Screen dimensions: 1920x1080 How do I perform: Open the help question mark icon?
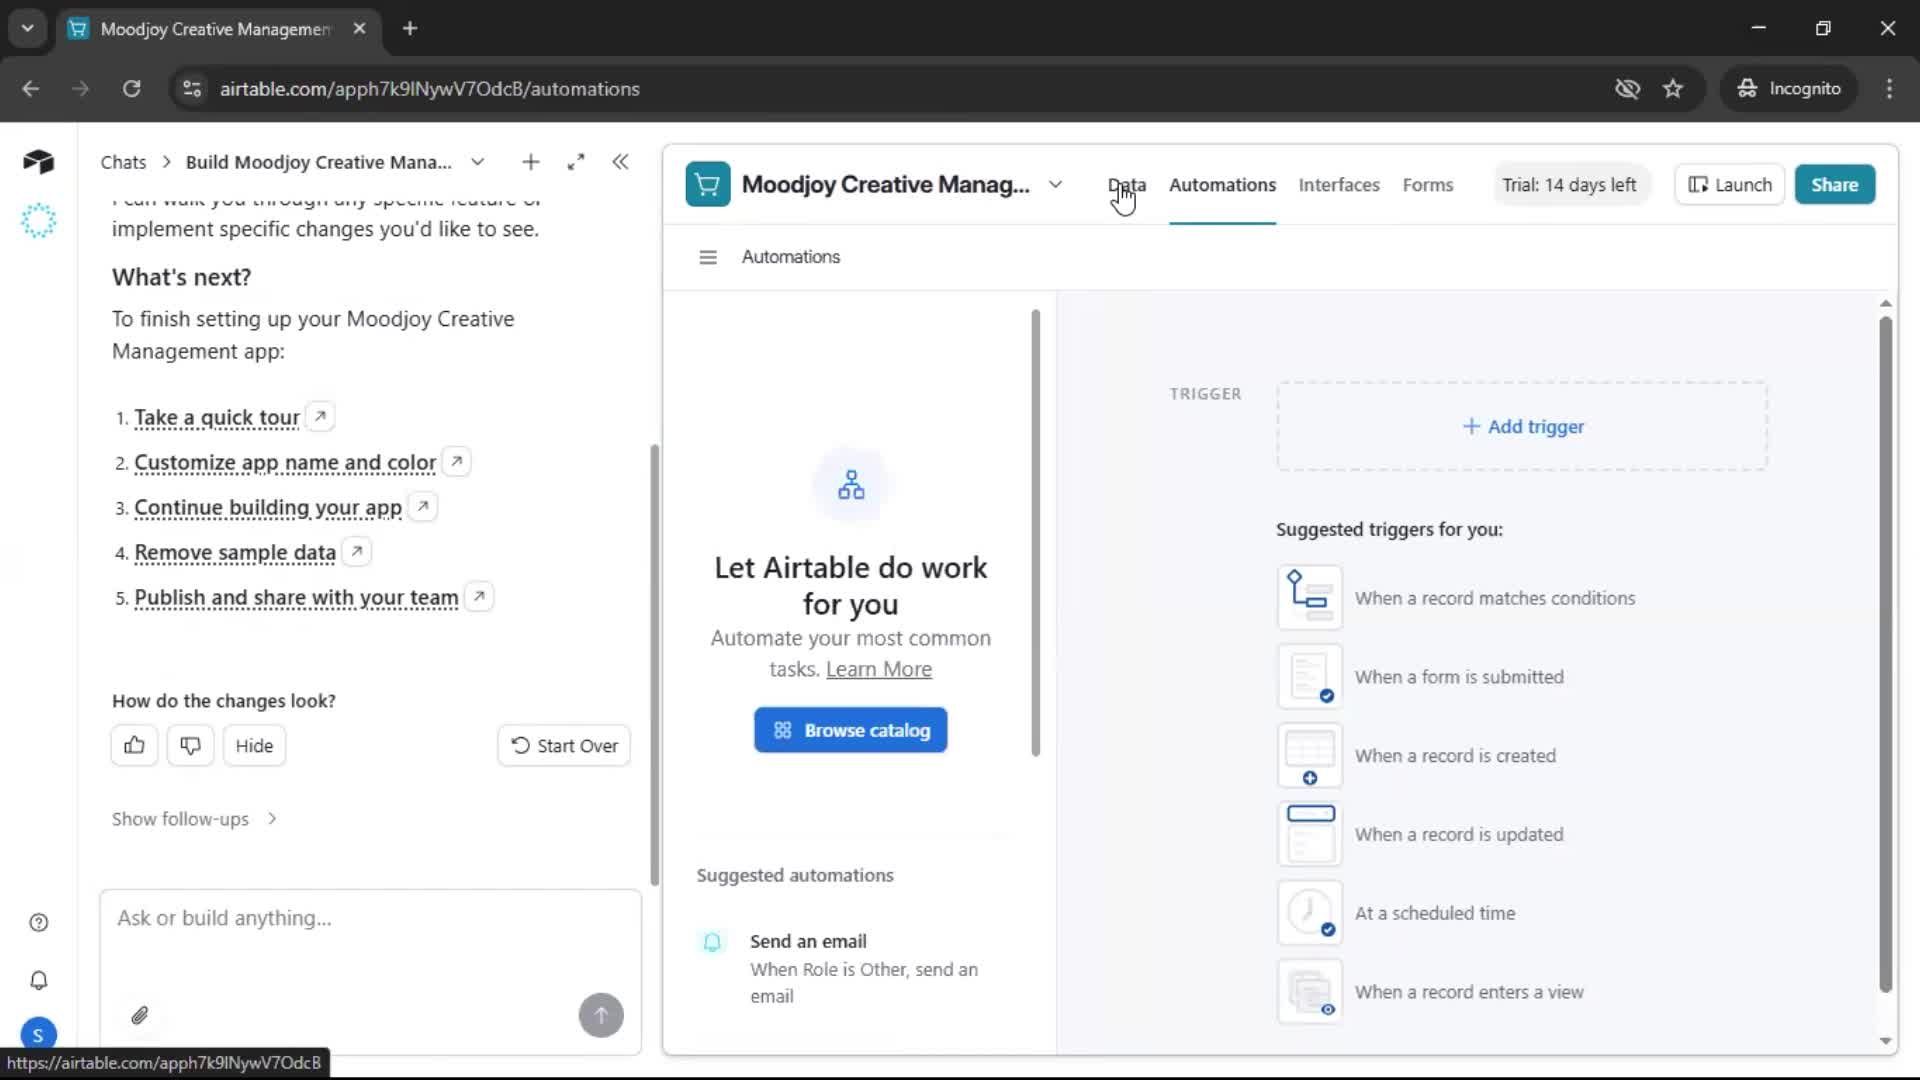coord(39,923)
